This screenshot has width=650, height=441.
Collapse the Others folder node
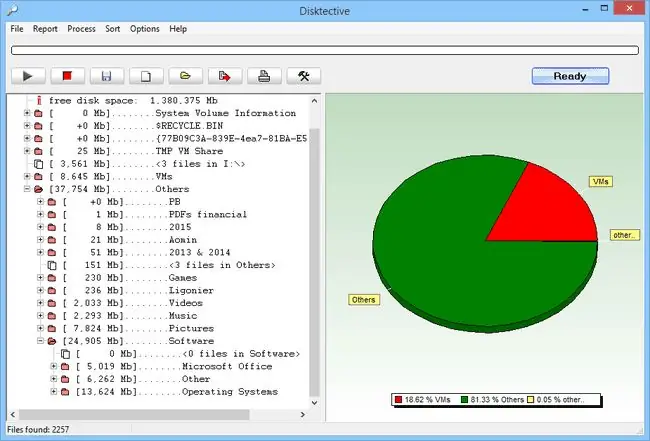27,189
